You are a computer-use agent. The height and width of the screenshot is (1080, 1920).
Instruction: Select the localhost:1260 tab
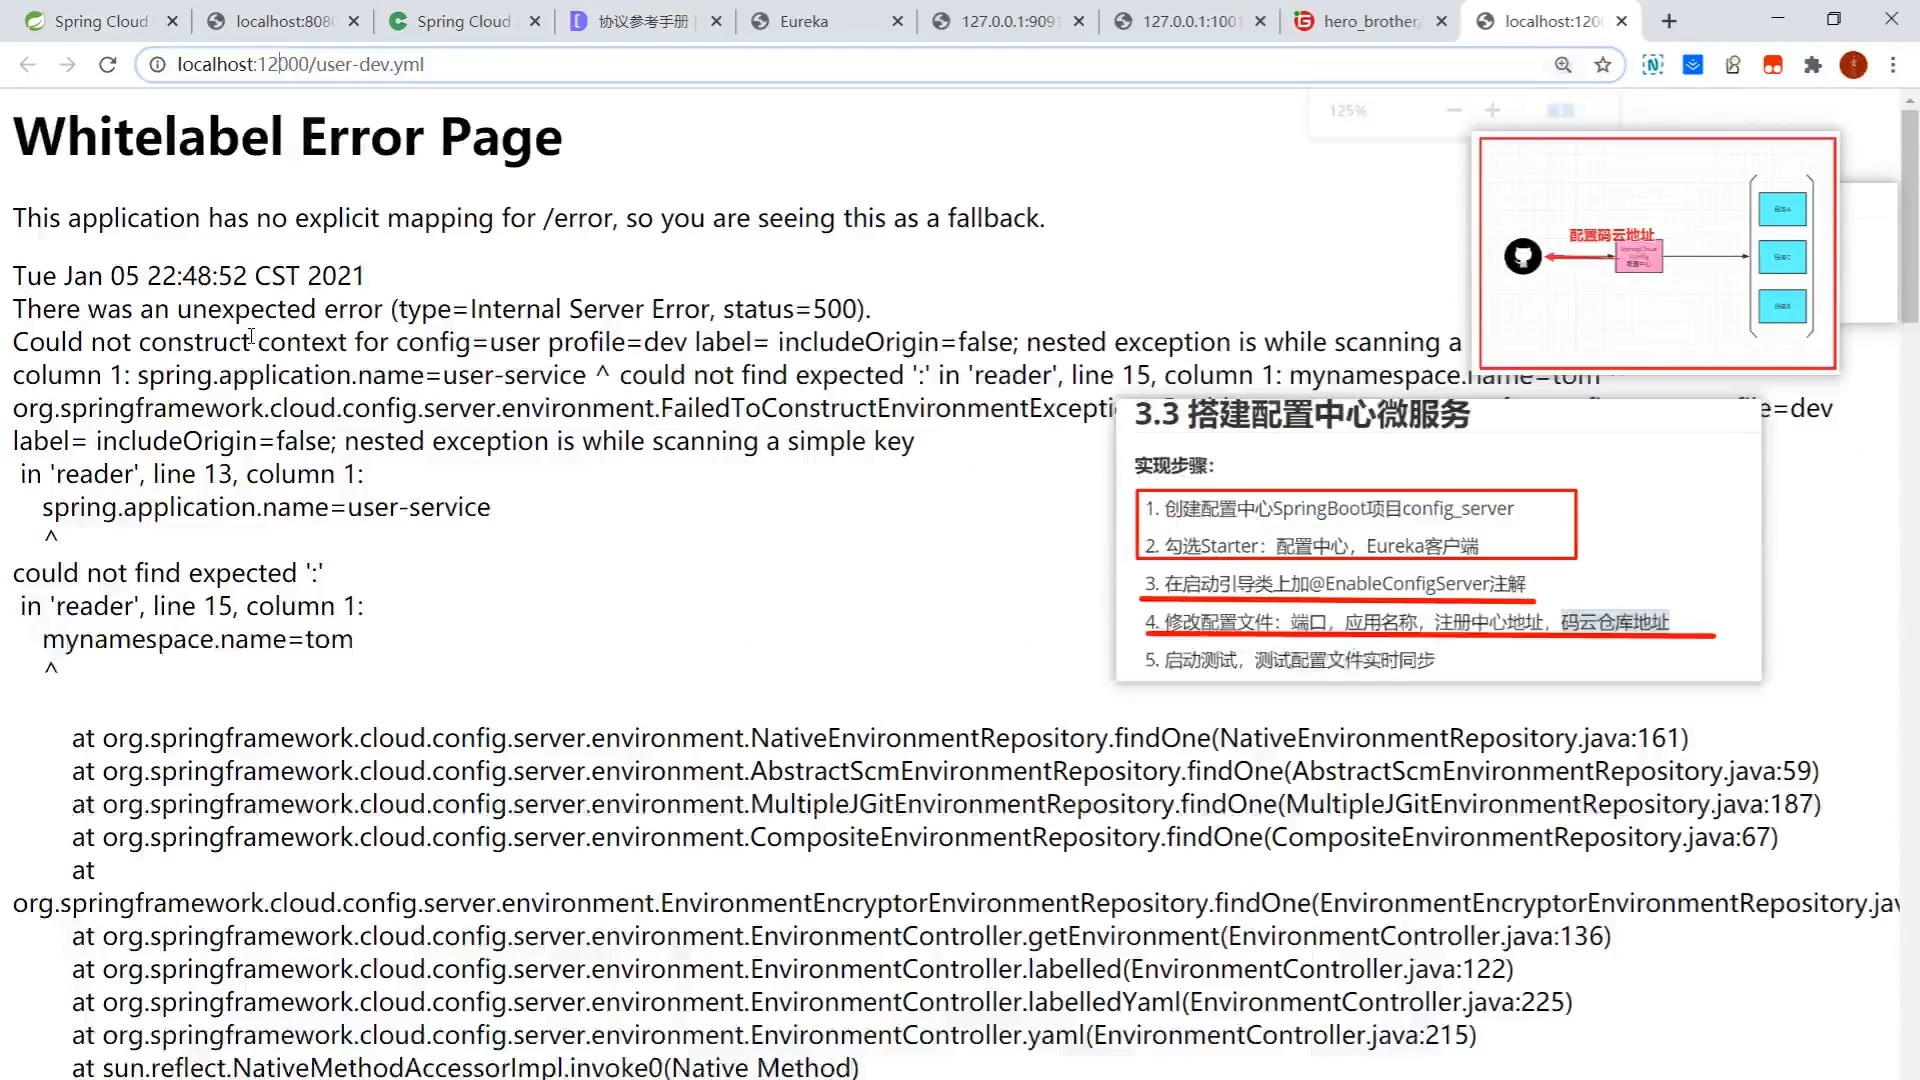[1551, 21]
